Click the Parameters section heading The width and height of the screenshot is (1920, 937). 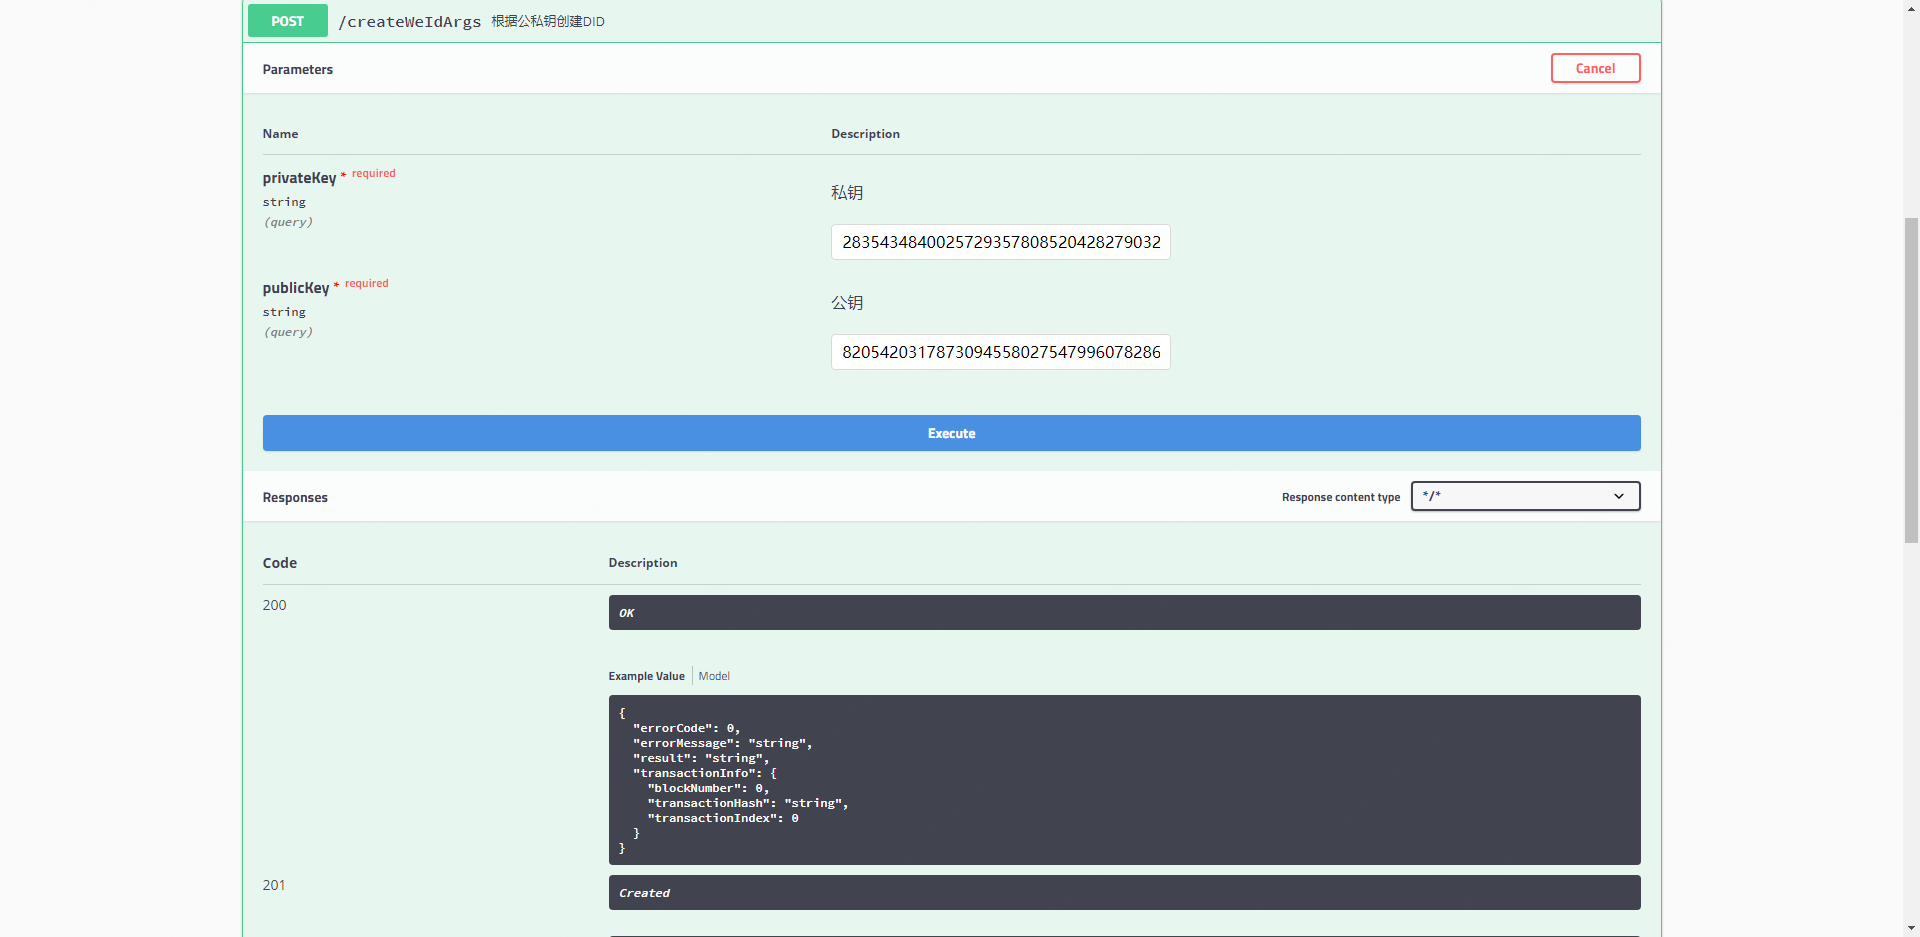(297, 69)
